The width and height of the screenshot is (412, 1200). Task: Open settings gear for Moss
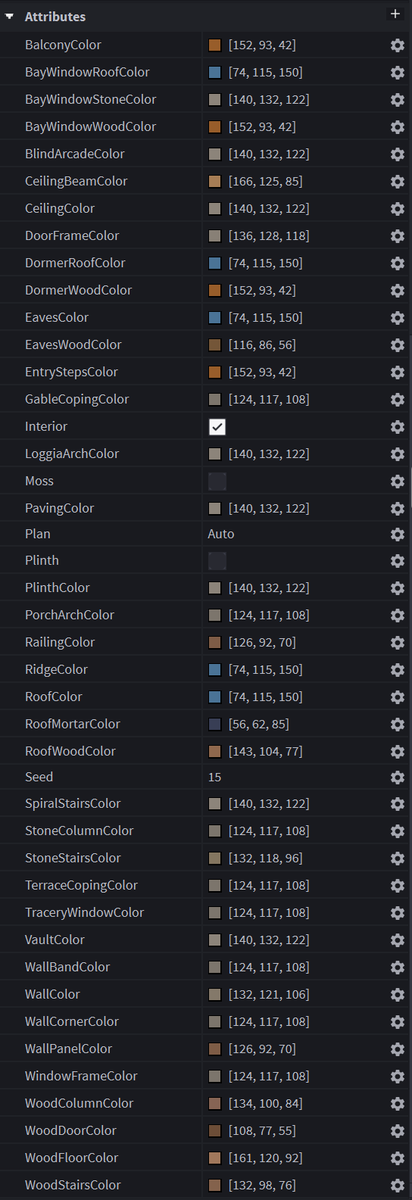[397, 482]
